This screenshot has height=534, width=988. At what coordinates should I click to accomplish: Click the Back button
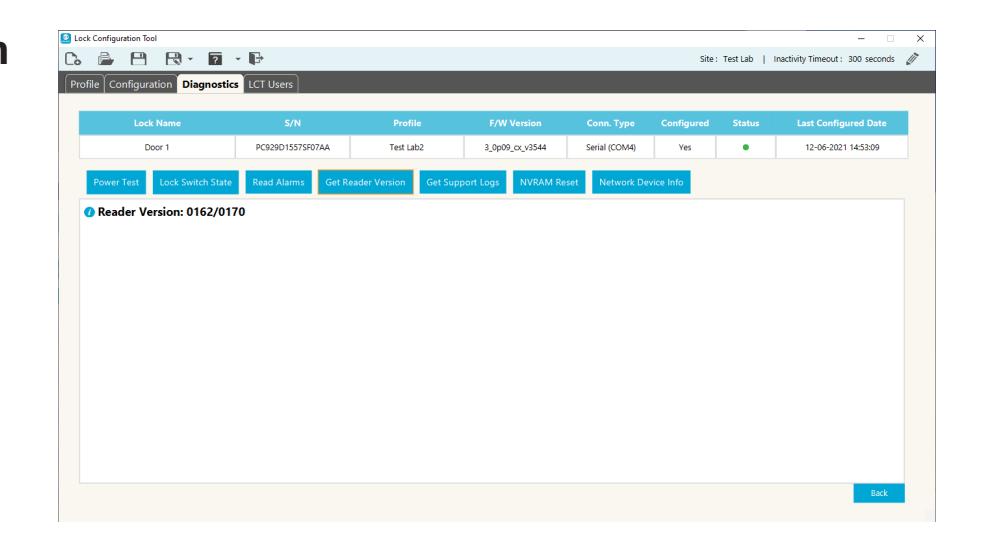coord(878,493)
